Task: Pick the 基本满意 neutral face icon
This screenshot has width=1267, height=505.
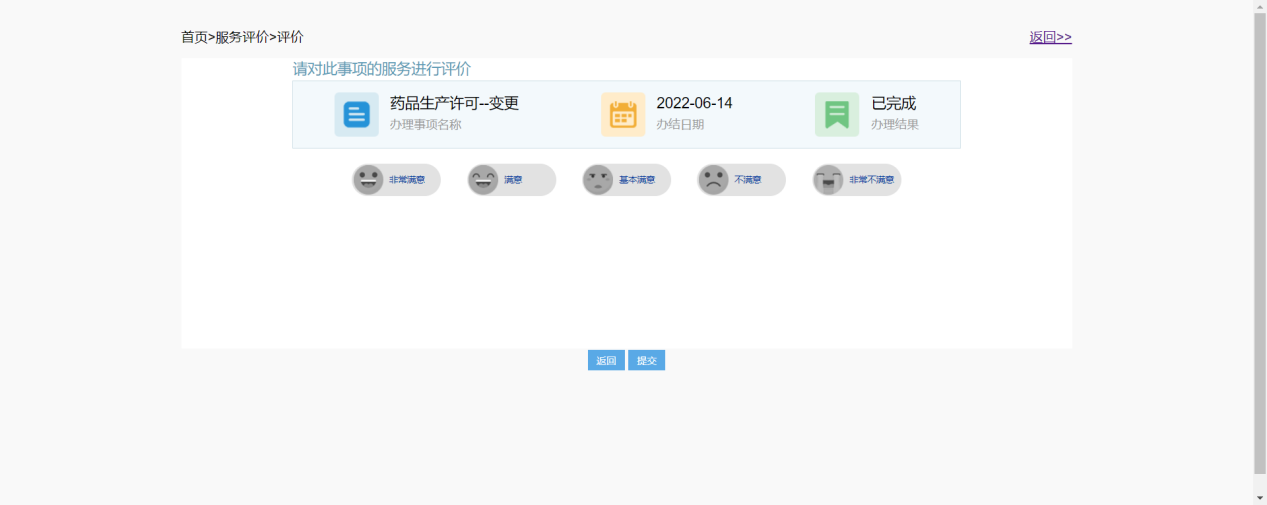Action: (599, 180)
